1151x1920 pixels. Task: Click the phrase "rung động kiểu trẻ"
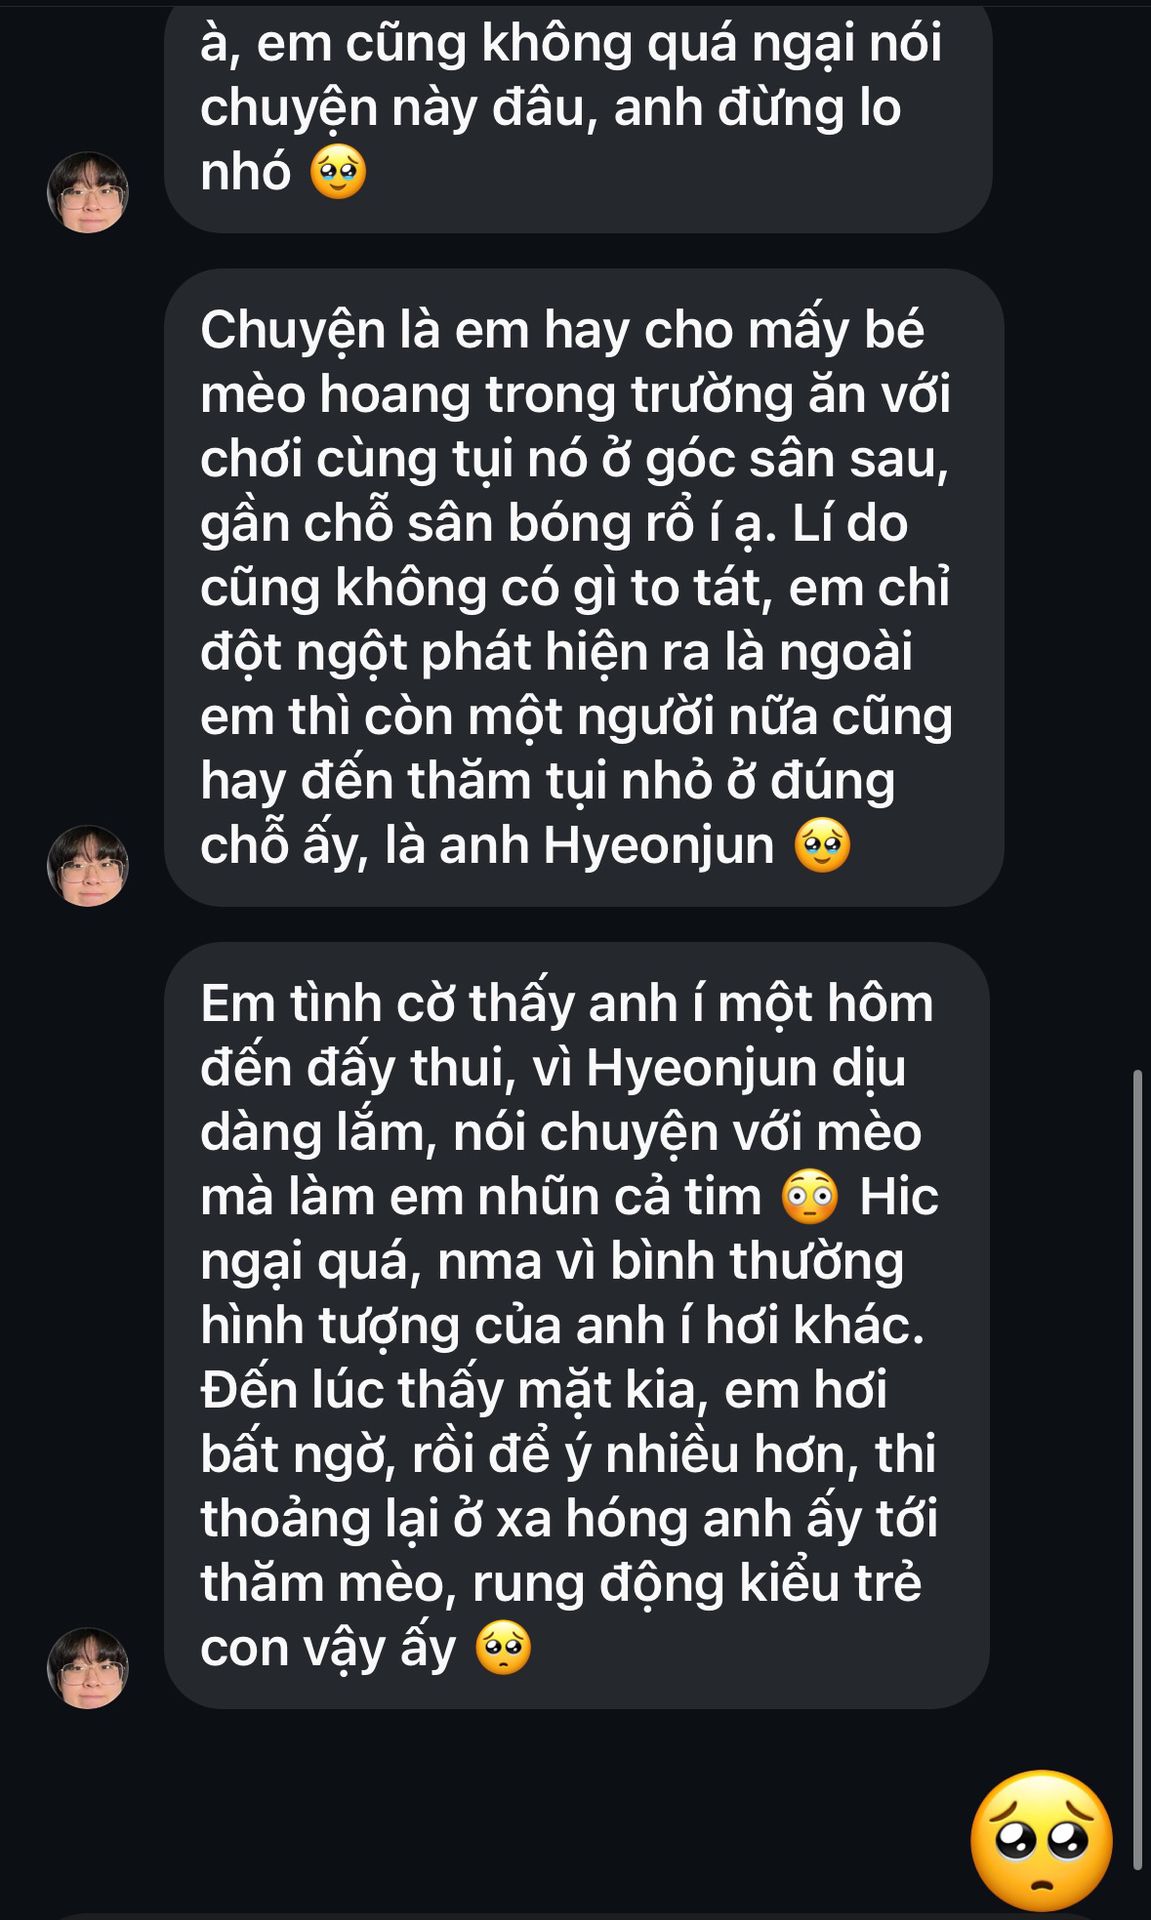[696, 1583]
